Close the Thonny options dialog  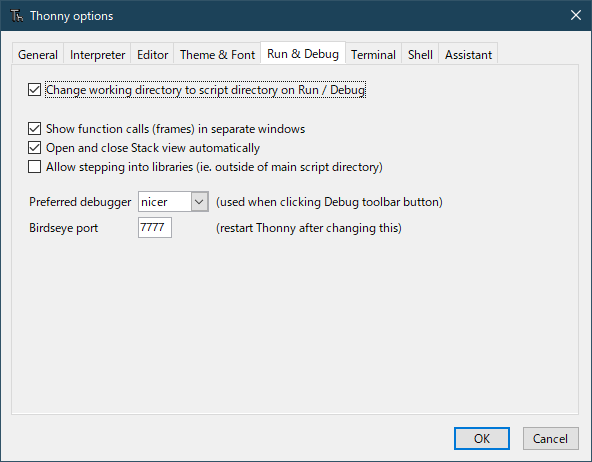tap(575, 15)
